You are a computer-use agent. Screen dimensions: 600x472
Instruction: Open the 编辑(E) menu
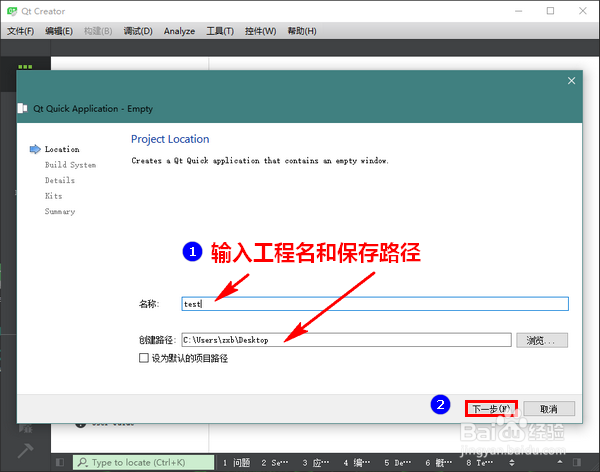[x=59, y=31]
